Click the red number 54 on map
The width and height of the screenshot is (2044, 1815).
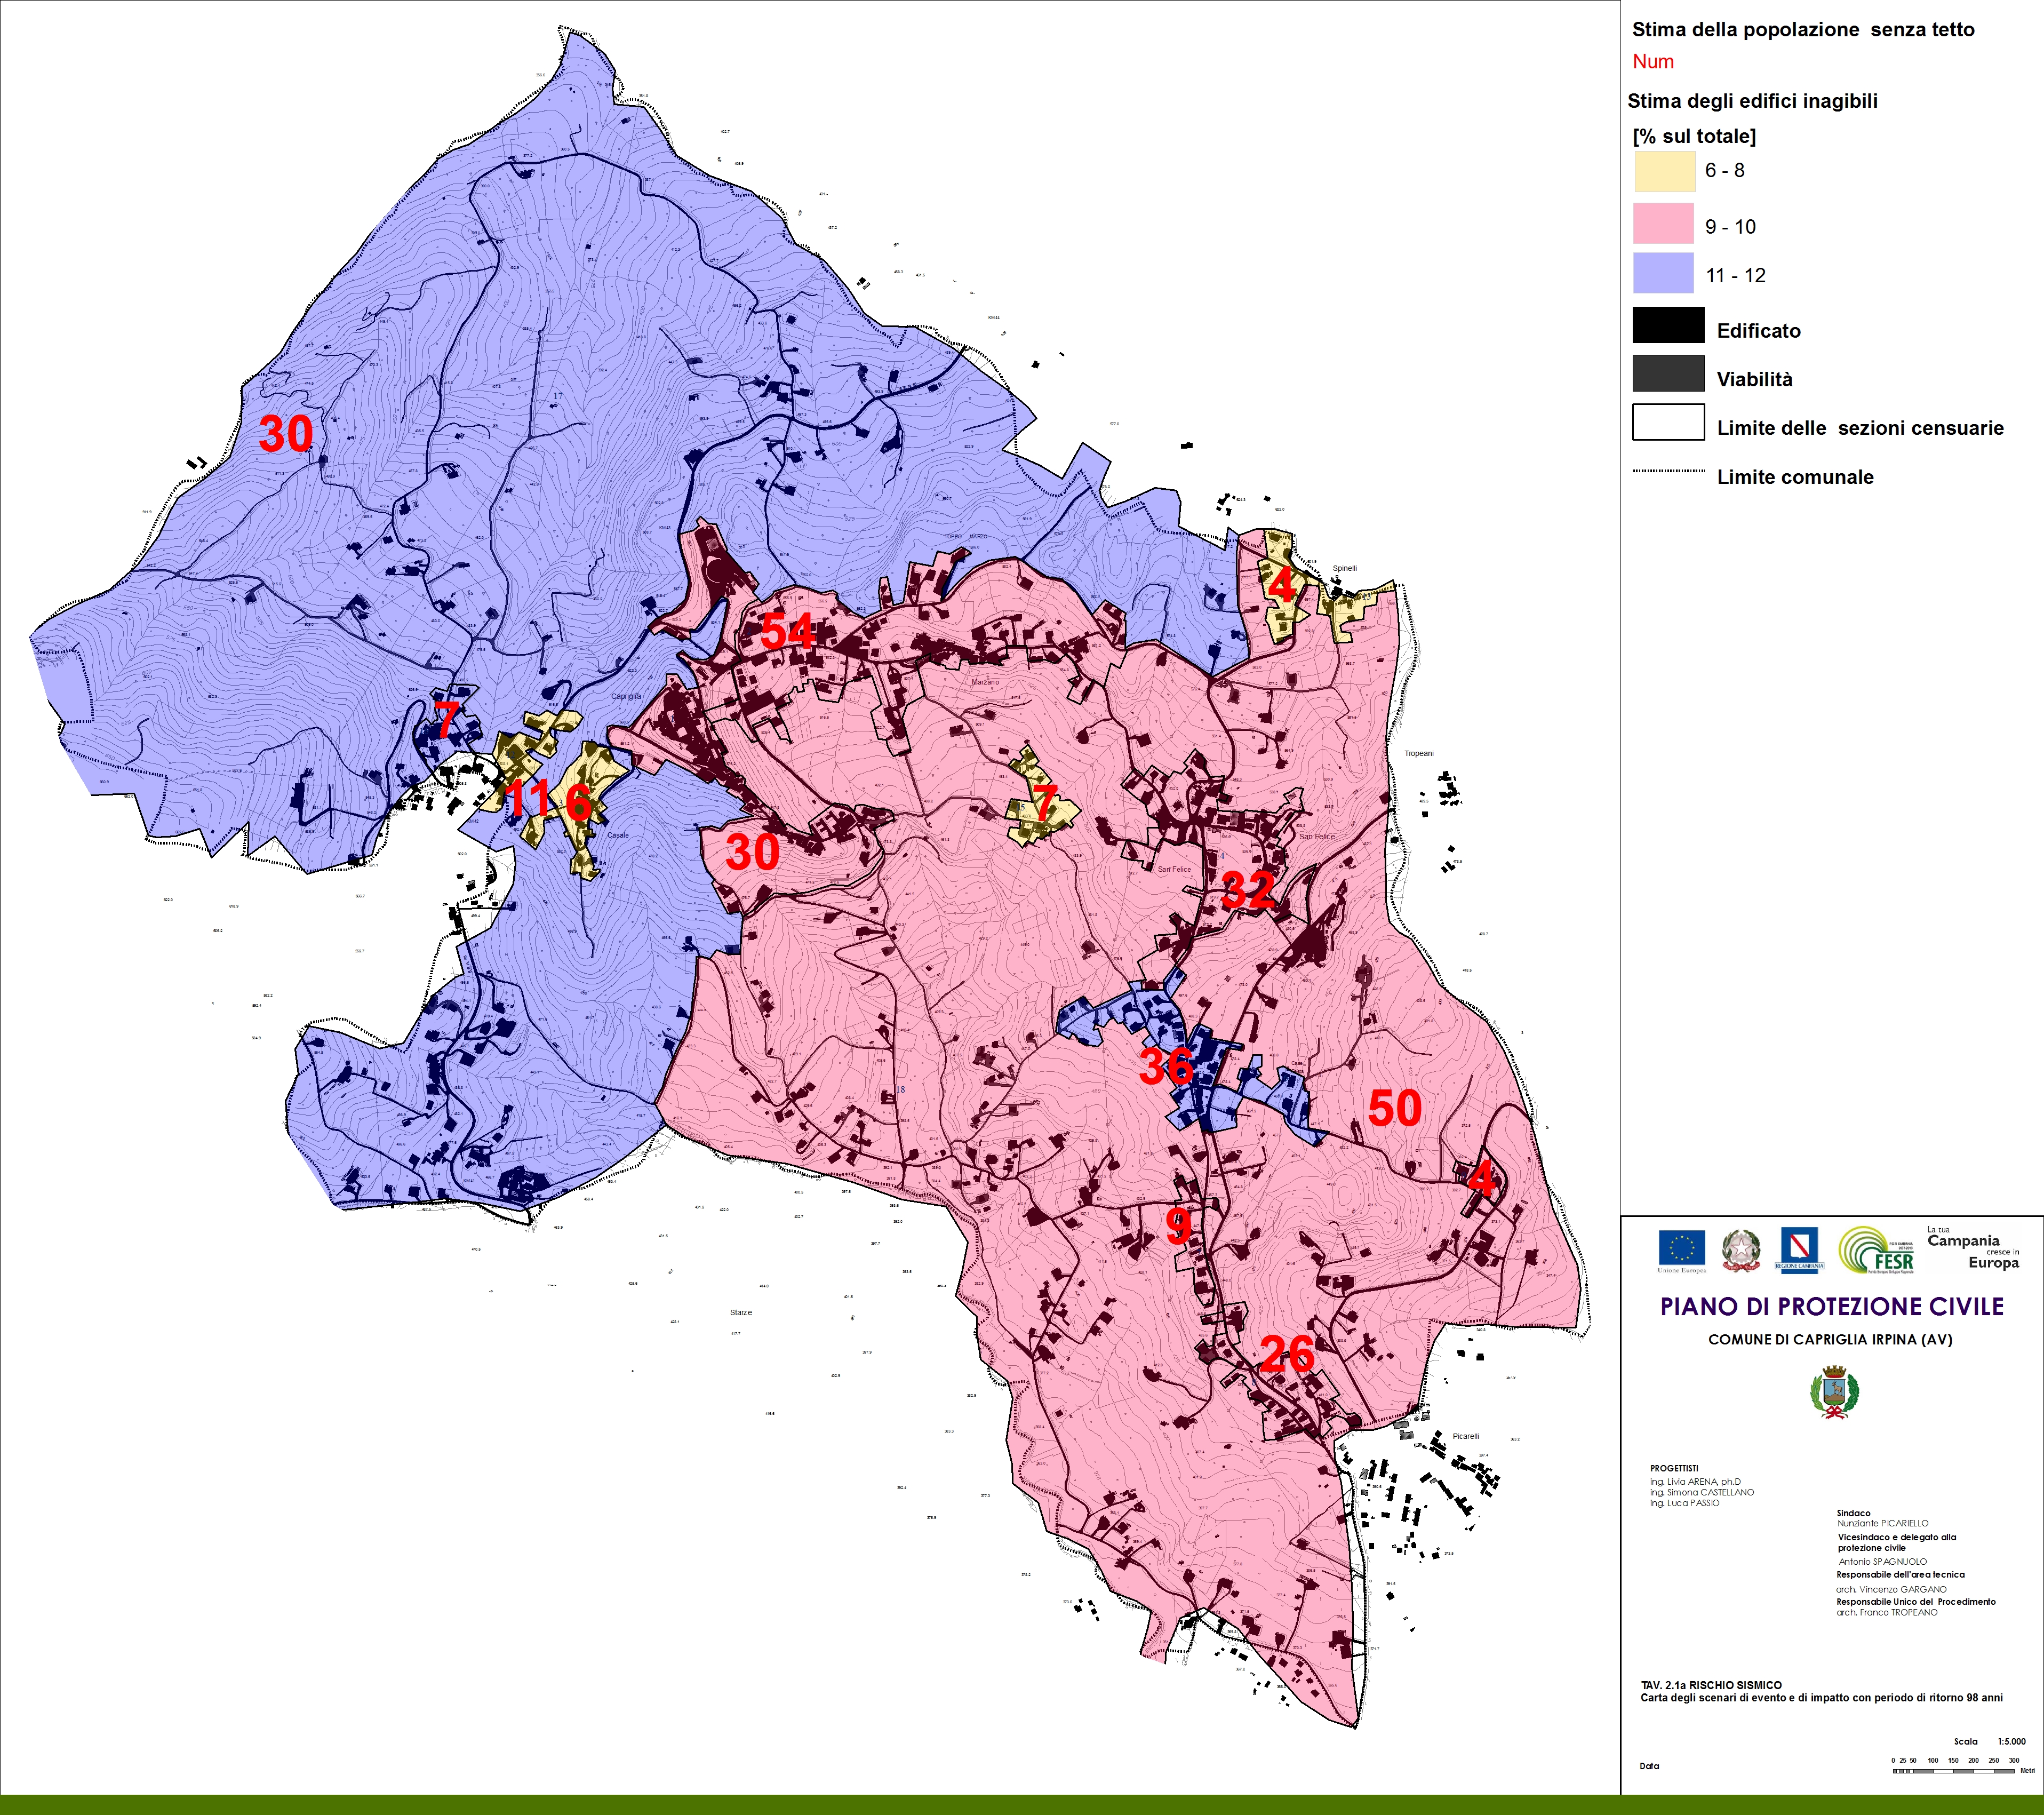[787, 632]
